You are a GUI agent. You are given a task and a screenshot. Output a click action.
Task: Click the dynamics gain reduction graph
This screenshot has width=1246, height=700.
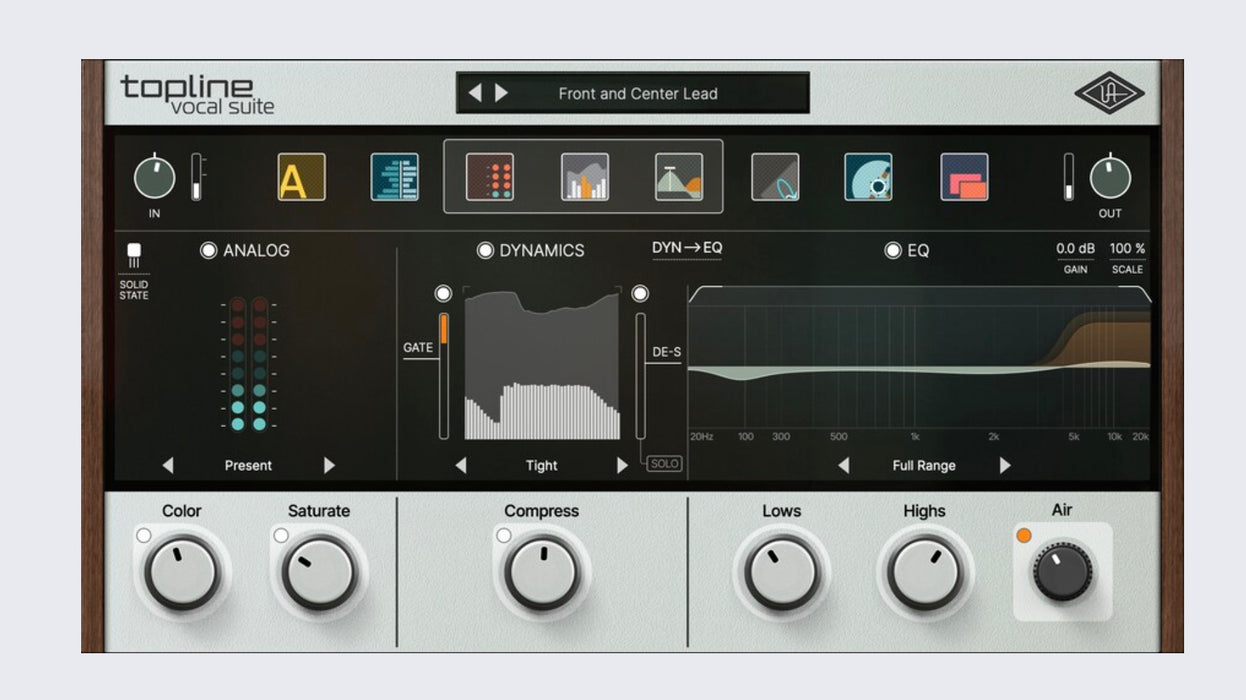[x=542, y=364]
